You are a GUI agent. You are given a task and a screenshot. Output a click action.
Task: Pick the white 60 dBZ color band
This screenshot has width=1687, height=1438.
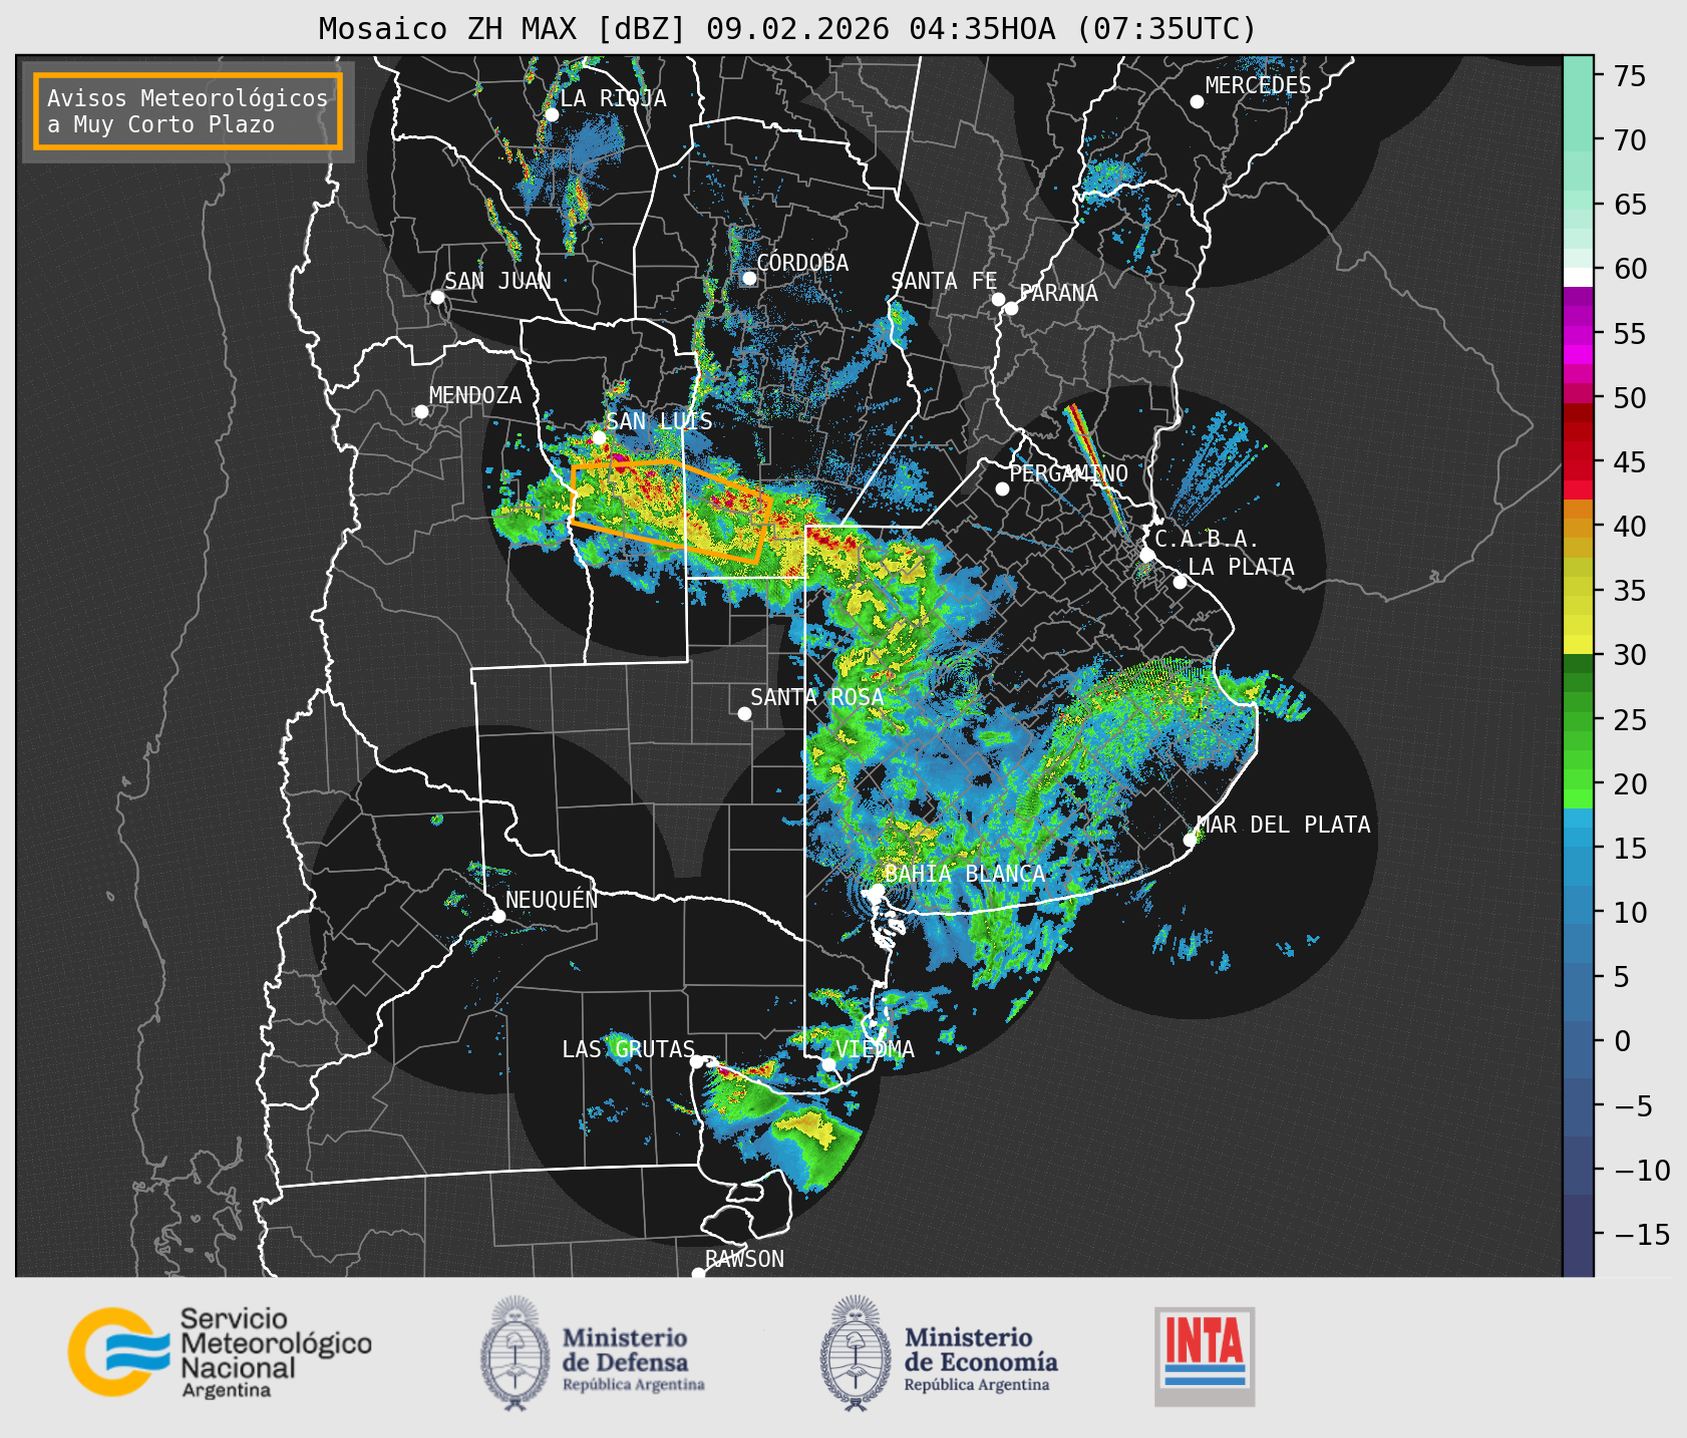[1578, 275]
